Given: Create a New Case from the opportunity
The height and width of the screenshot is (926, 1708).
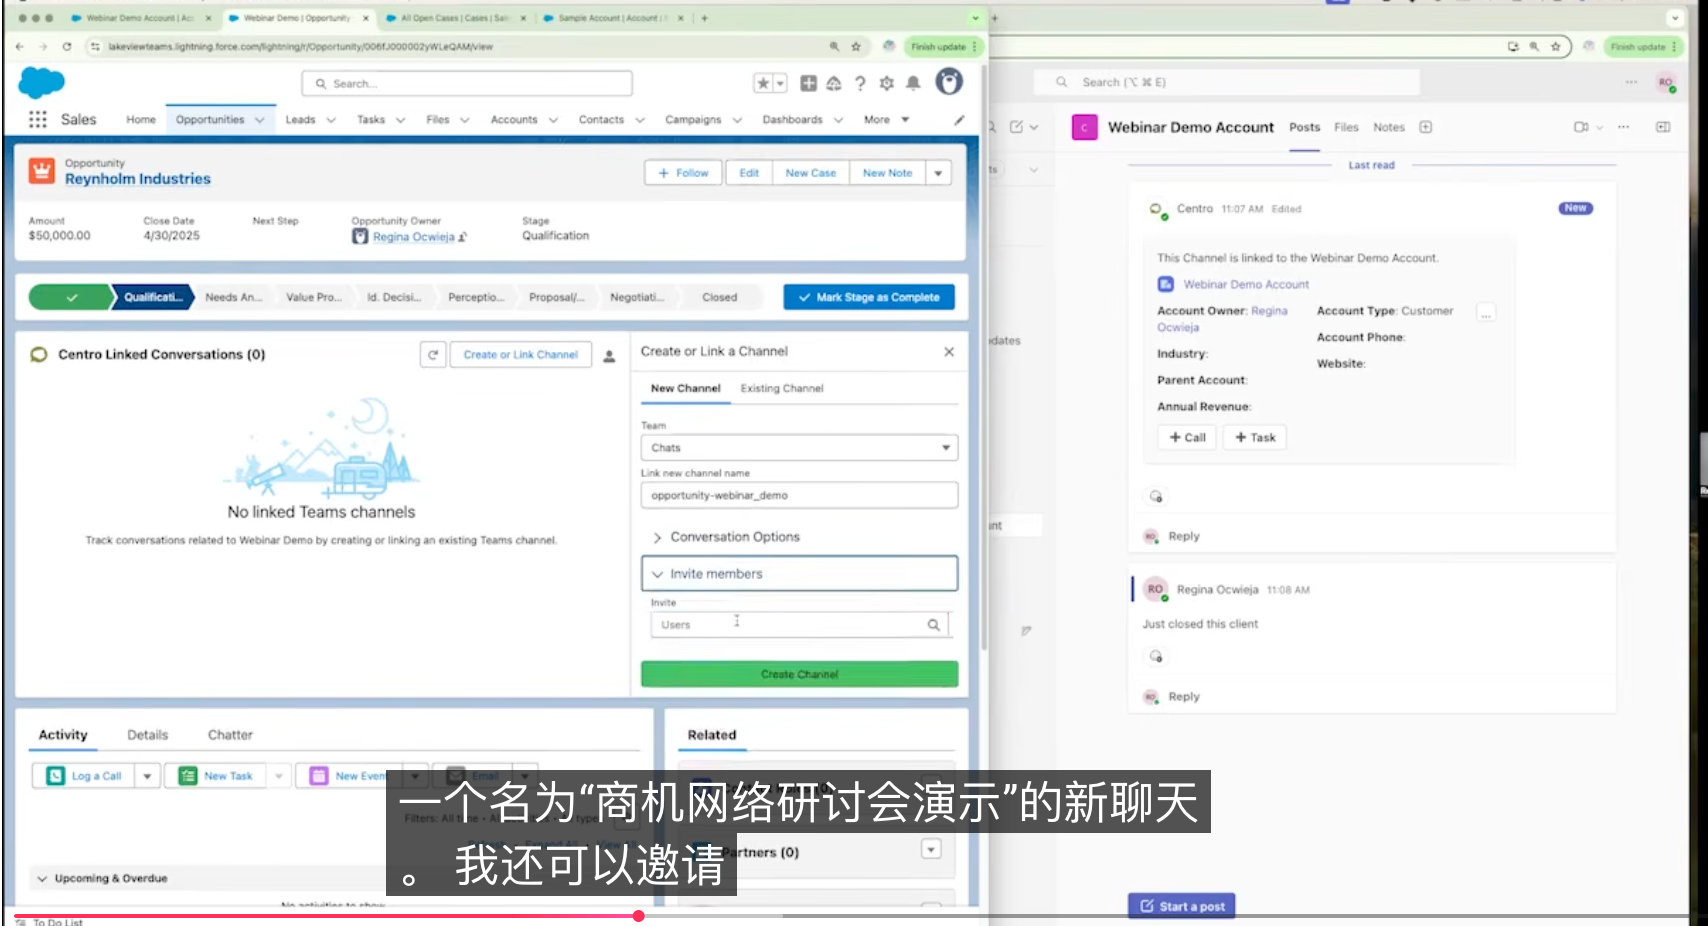Looking at the screenshot, I should (811, 173).
